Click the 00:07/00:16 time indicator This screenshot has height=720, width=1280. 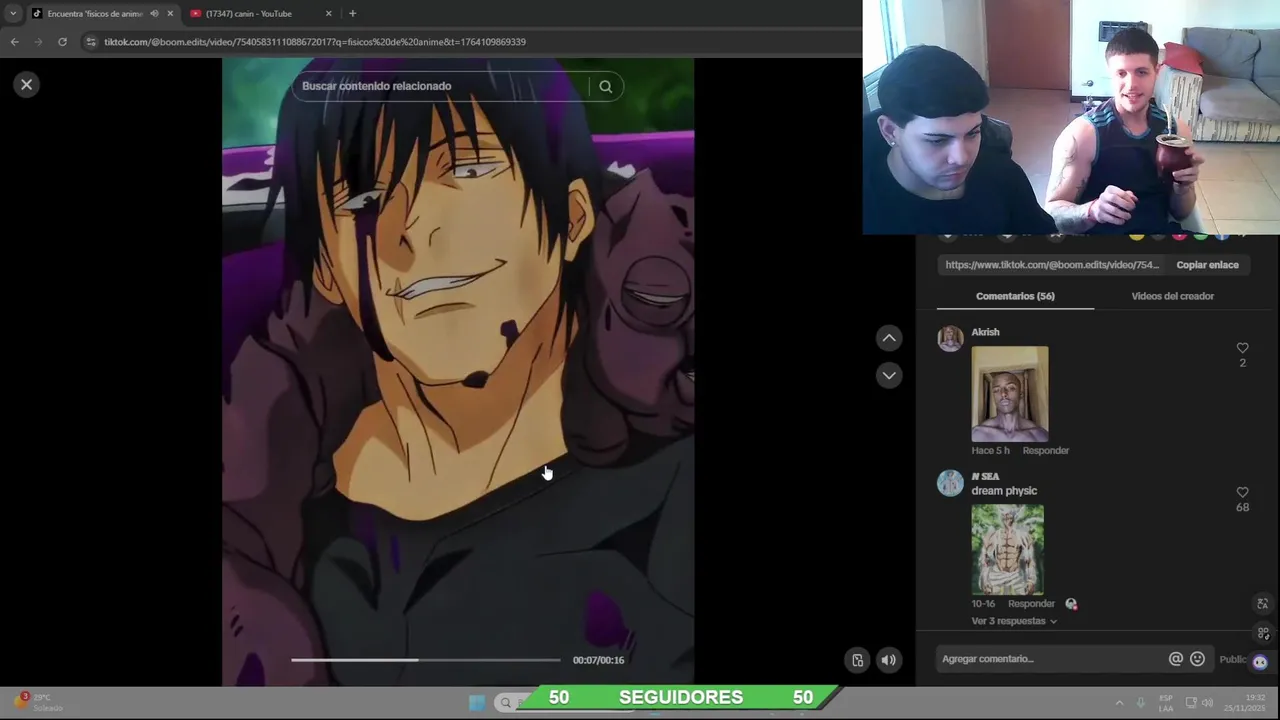(x=598, y=660)
